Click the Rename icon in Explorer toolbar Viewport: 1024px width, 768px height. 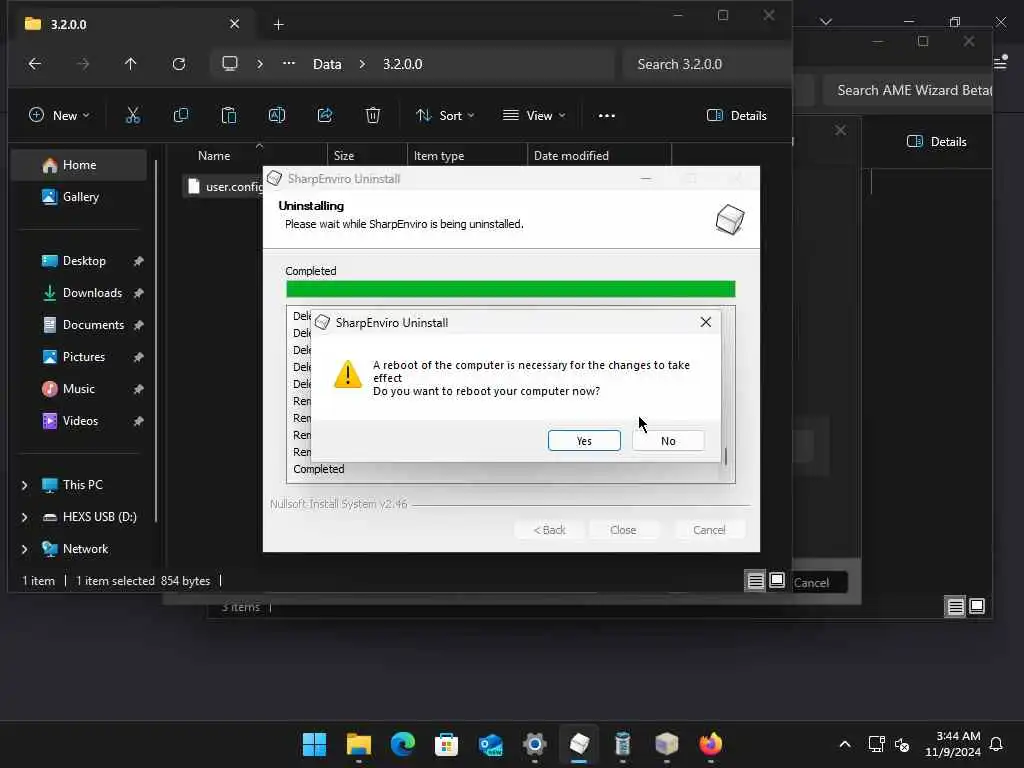[x=277, y=116]
